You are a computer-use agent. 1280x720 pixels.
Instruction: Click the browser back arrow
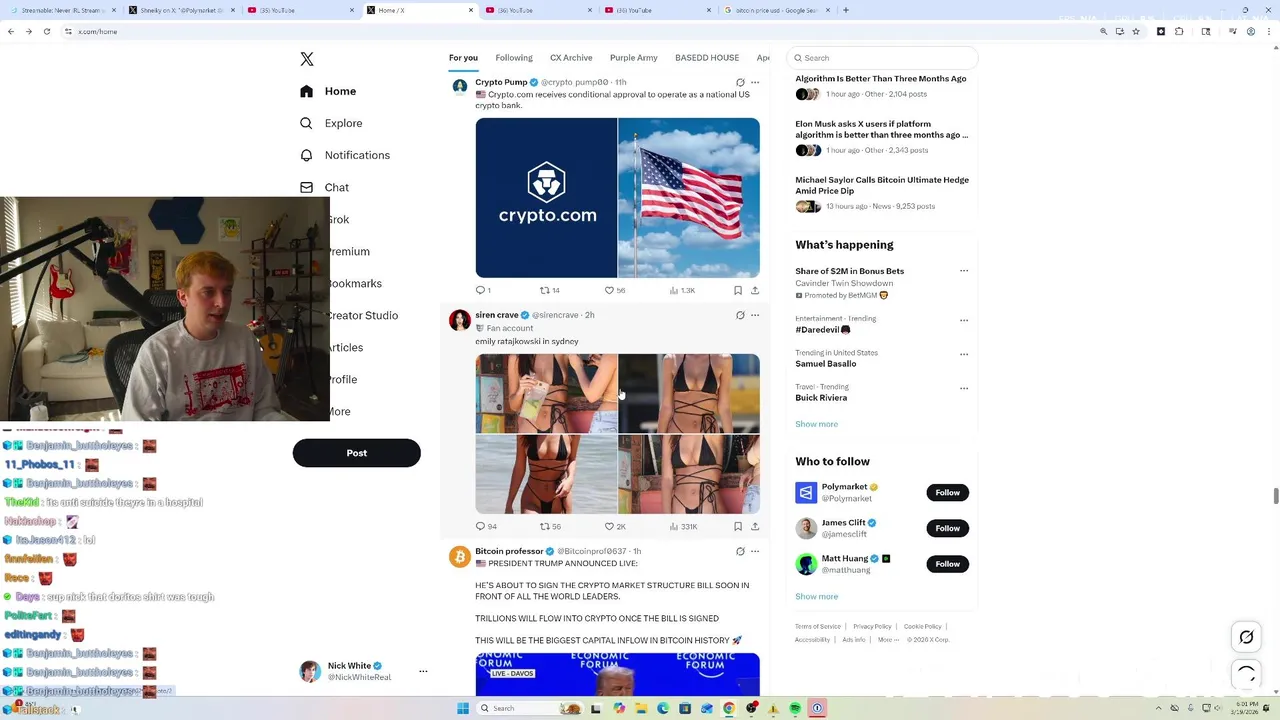click(x=11, y=31)
